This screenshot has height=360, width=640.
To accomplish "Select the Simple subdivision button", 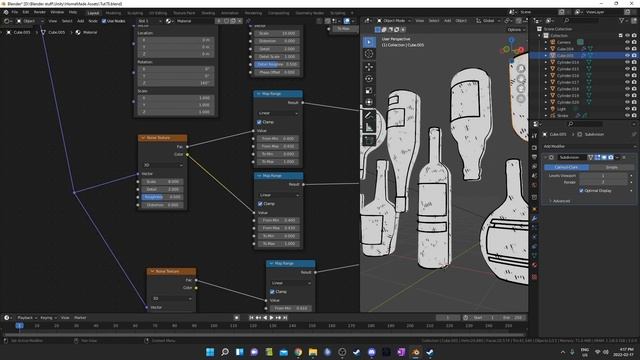I will [x=611, y=167].
